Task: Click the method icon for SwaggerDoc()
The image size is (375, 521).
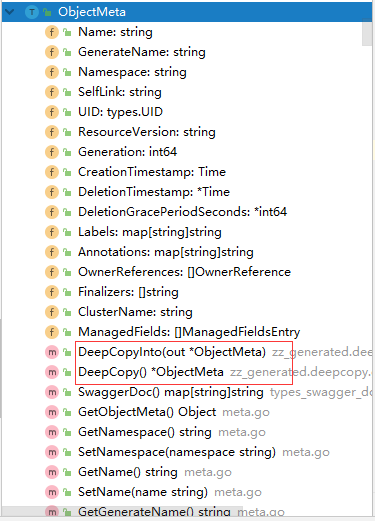Action: click(x=52, y=392)
